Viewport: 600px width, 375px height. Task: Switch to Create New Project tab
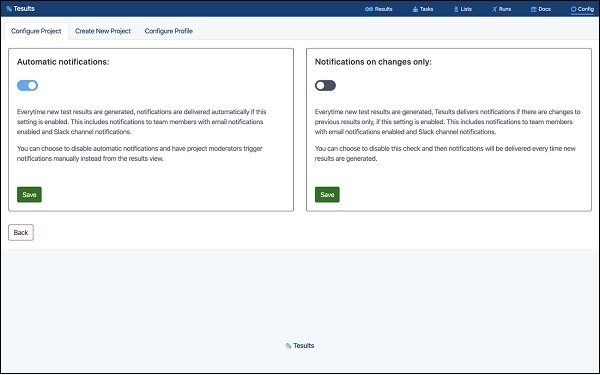pyautogui.click(x=103, y=31)
